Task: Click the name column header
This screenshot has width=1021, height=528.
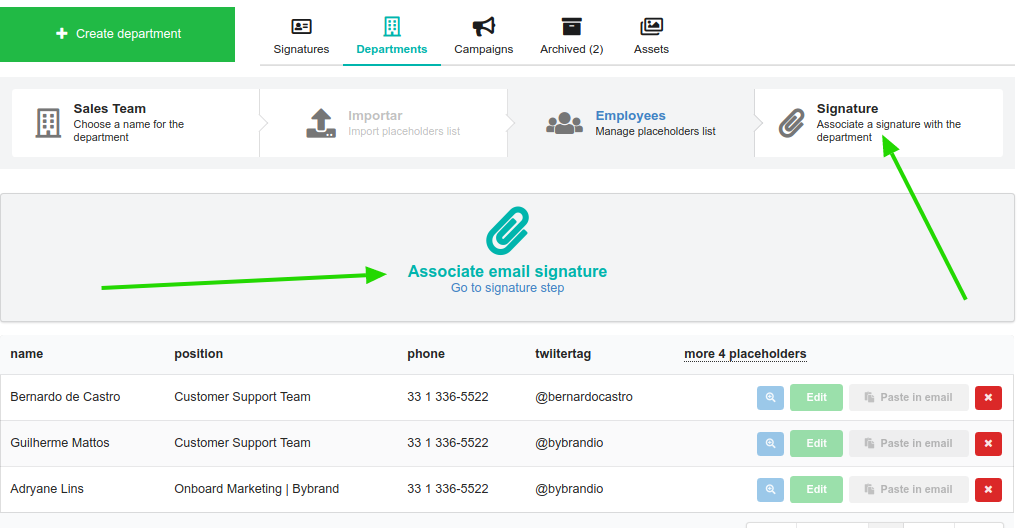Action: click(x=27, y=354)
